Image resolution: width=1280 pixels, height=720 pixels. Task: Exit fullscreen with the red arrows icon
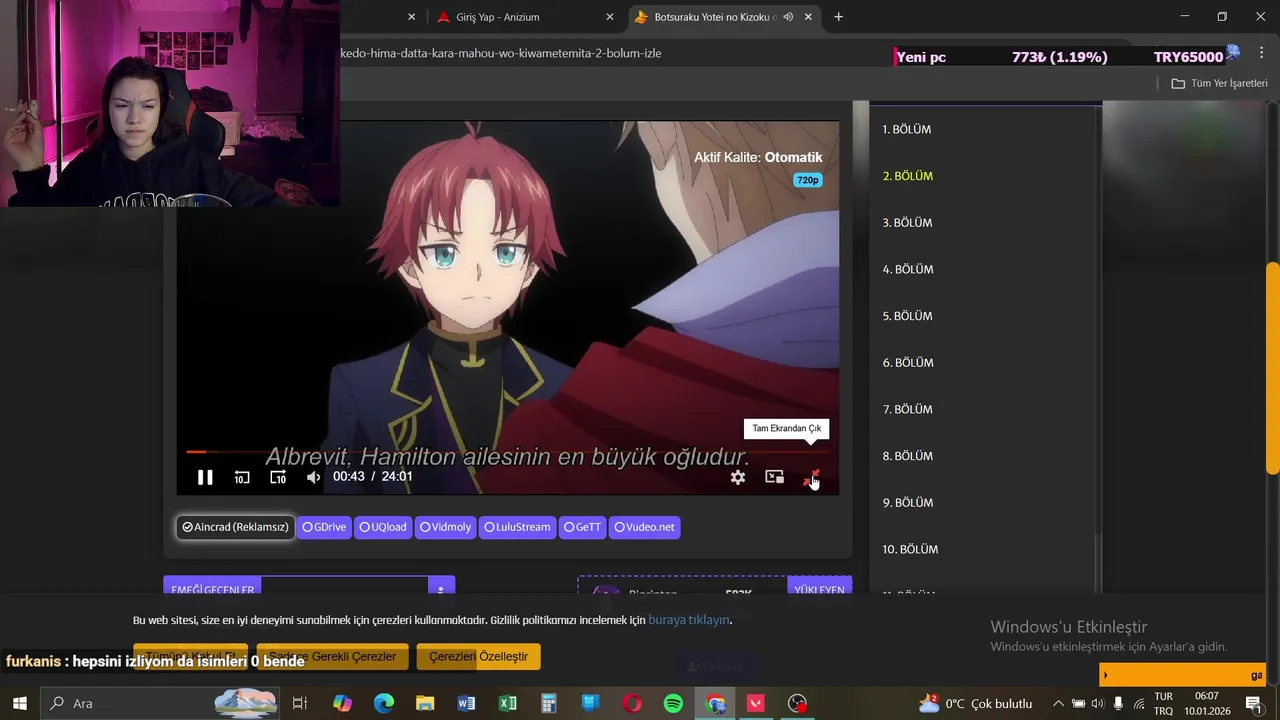pyautogui.click(x=811, y=478)
